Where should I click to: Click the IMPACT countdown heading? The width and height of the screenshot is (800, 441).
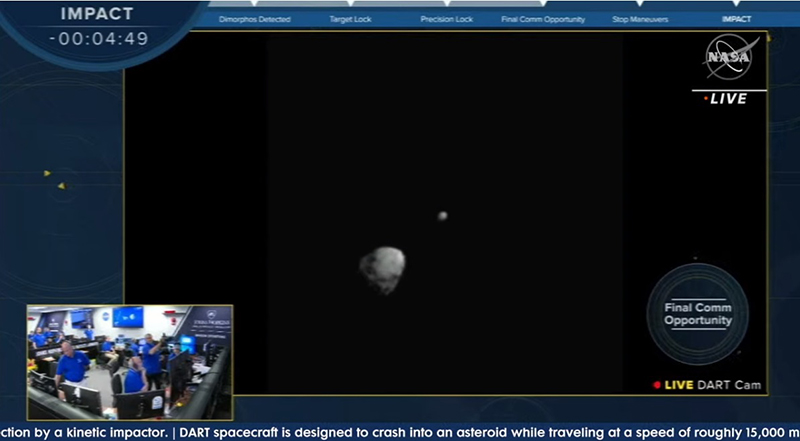click(x=97, y=14)
